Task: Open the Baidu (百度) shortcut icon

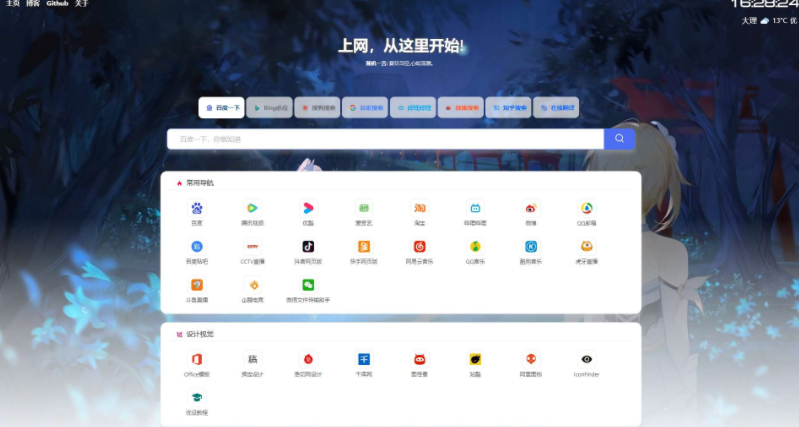Action: [x=197, y=209]
